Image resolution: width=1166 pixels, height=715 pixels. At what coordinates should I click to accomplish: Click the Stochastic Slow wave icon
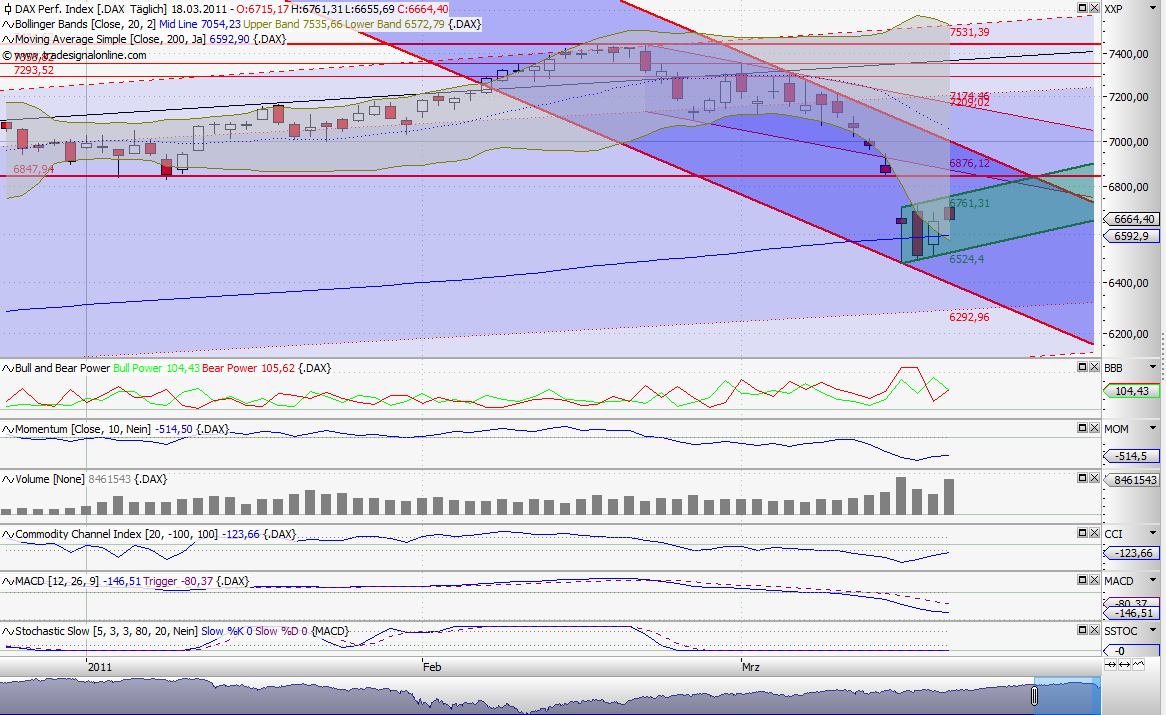[8, 631]
